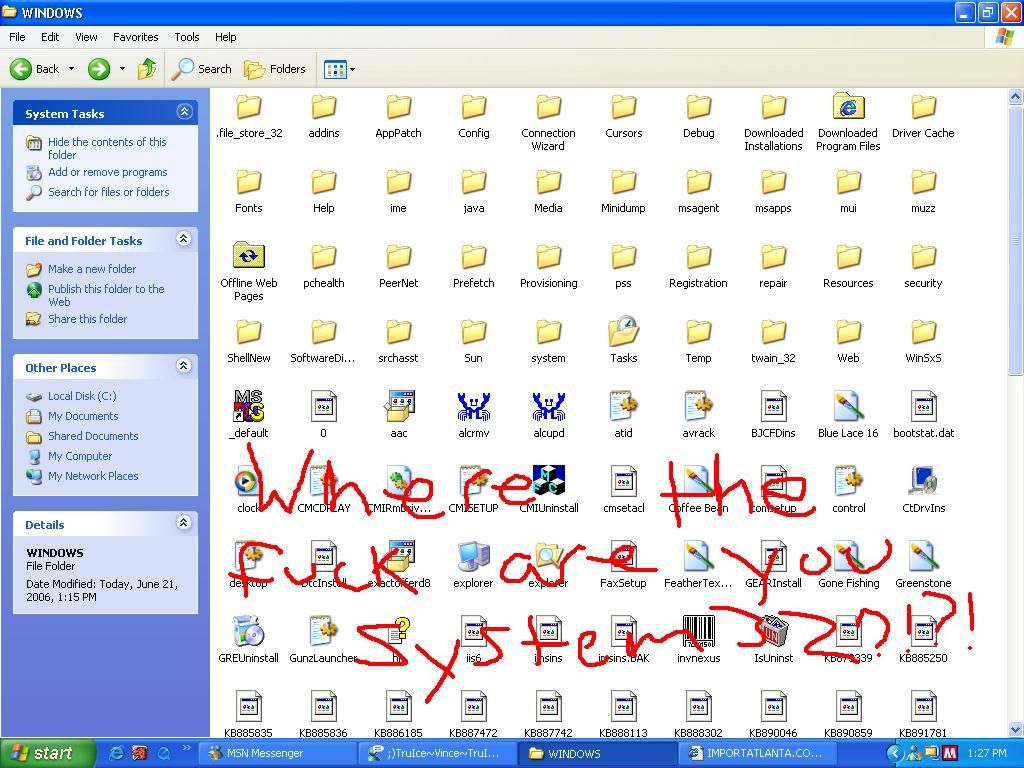The image size is (1024, 768).
Task: Collapse the Details panel
Action: coord(184,523)
